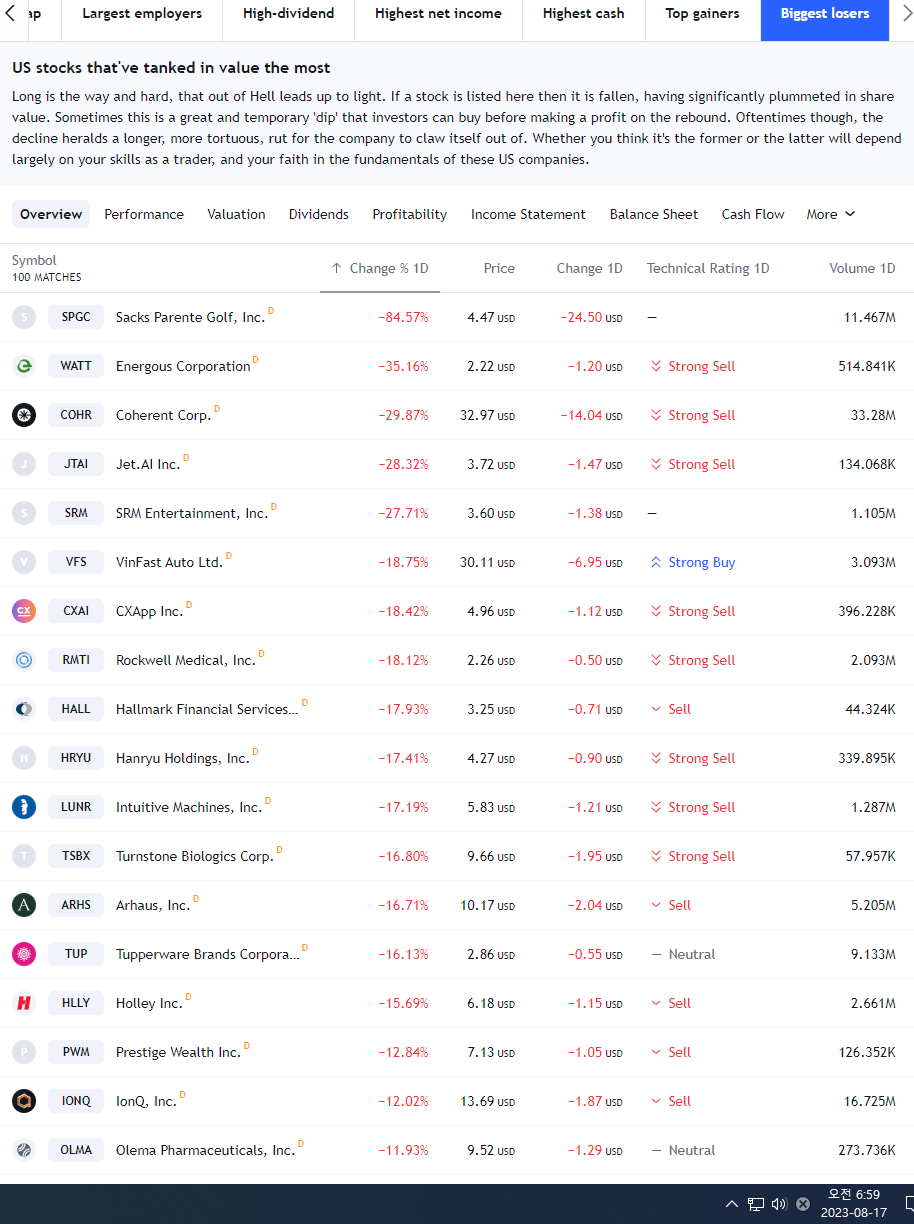
Task: Open the WATT ticker link
Action: click(76, 366)
